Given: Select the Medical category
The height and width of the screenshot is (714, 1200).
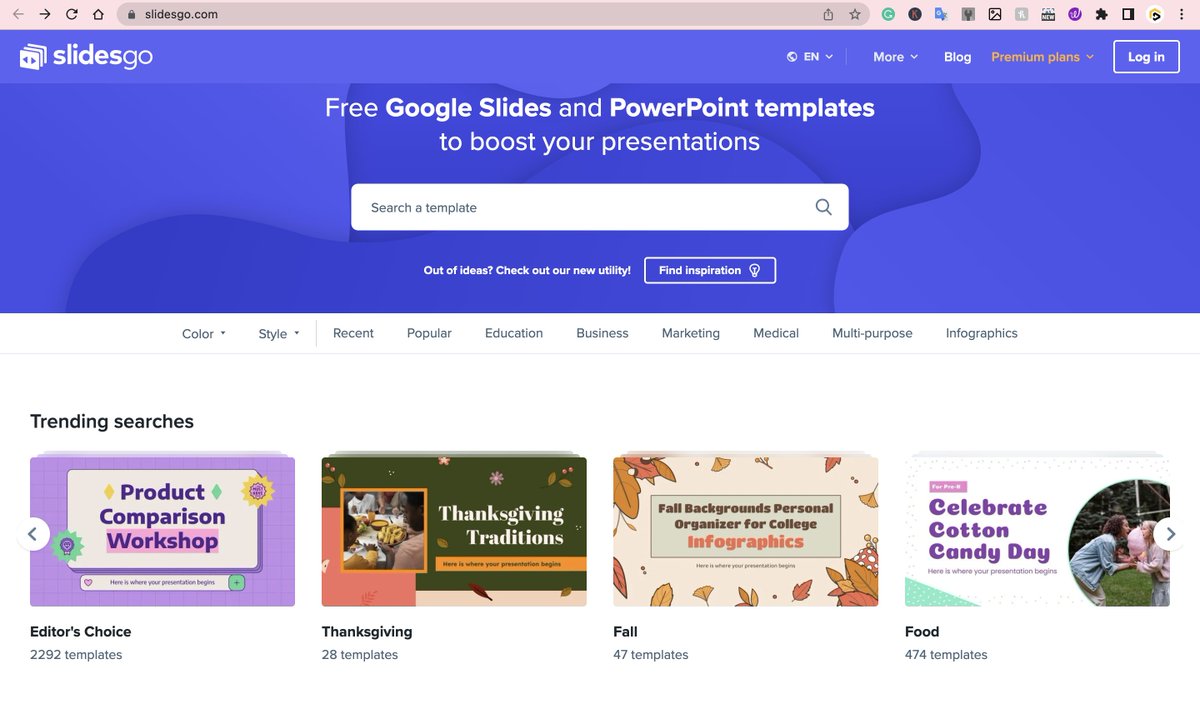Looking at the screenshot, I should [776, 333].
